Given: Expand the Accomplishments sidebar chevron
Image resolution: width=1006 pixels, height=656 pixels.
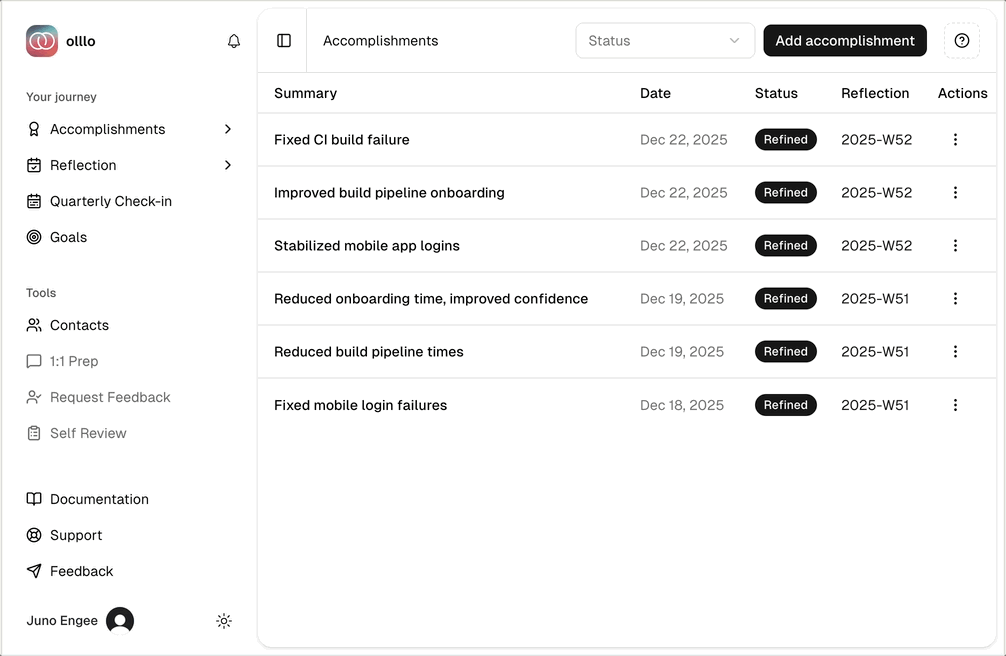Looking at the screenshot, I should [x=228, y=129].
